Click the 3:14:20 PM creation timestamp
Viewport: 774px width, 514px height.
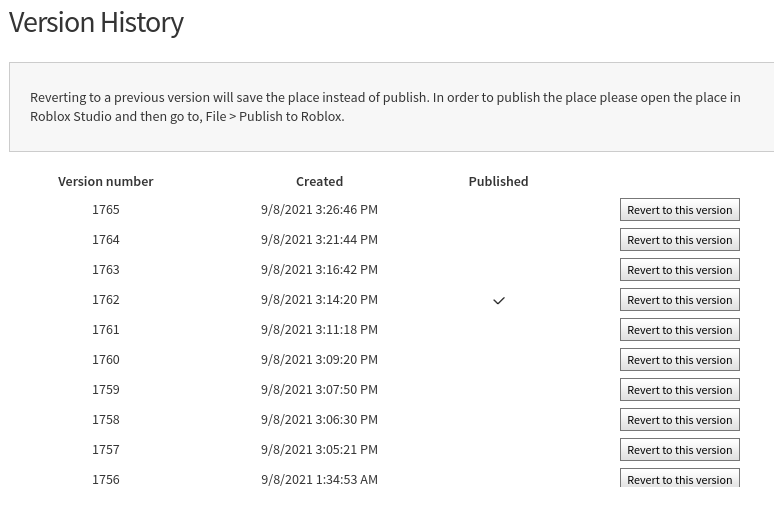tap(319, 300)
